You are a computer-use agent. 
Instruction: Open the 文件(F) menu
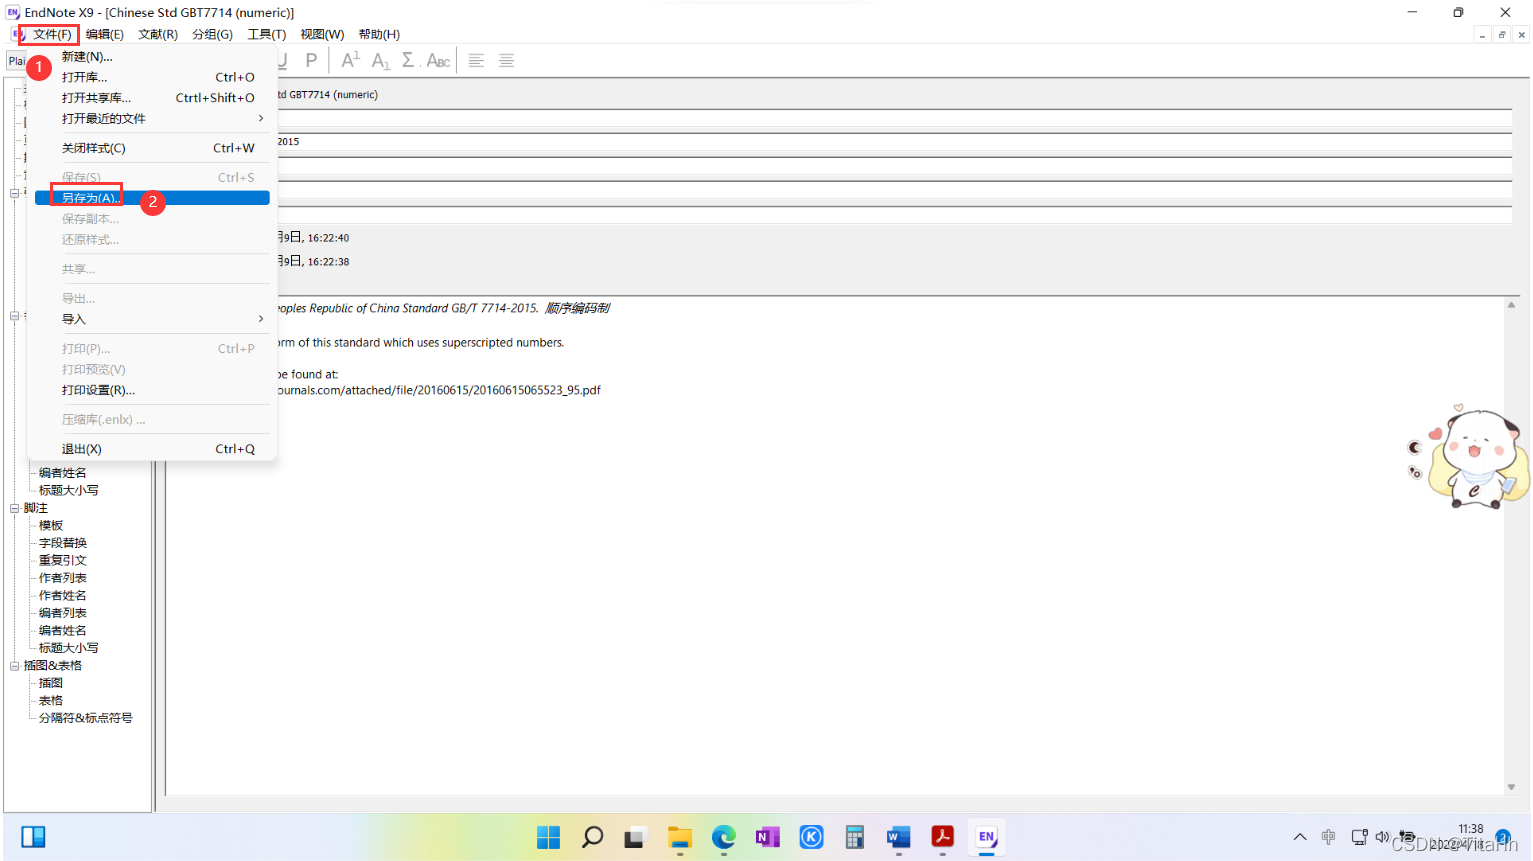pos(52,34)
